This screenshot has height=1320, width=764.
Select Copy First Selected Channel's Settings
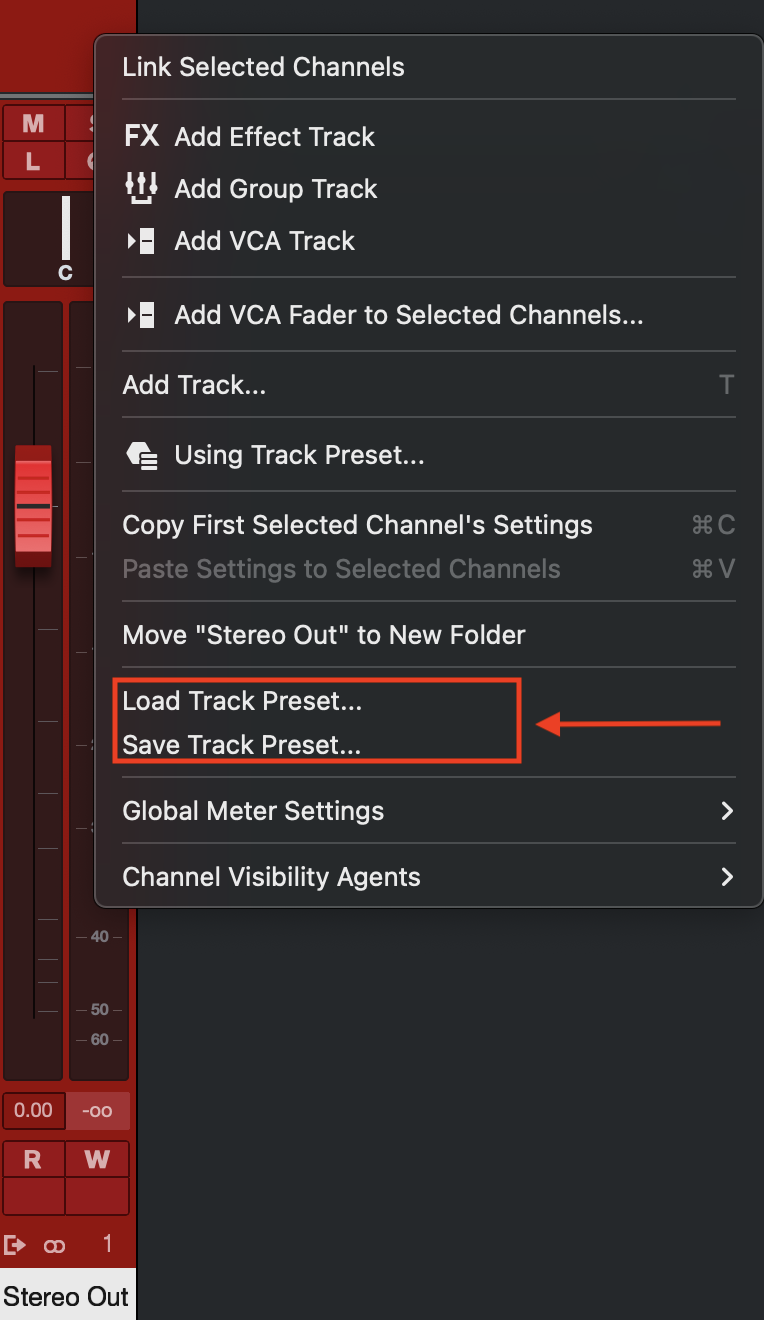pyautogui.click(x=357, y=525)
